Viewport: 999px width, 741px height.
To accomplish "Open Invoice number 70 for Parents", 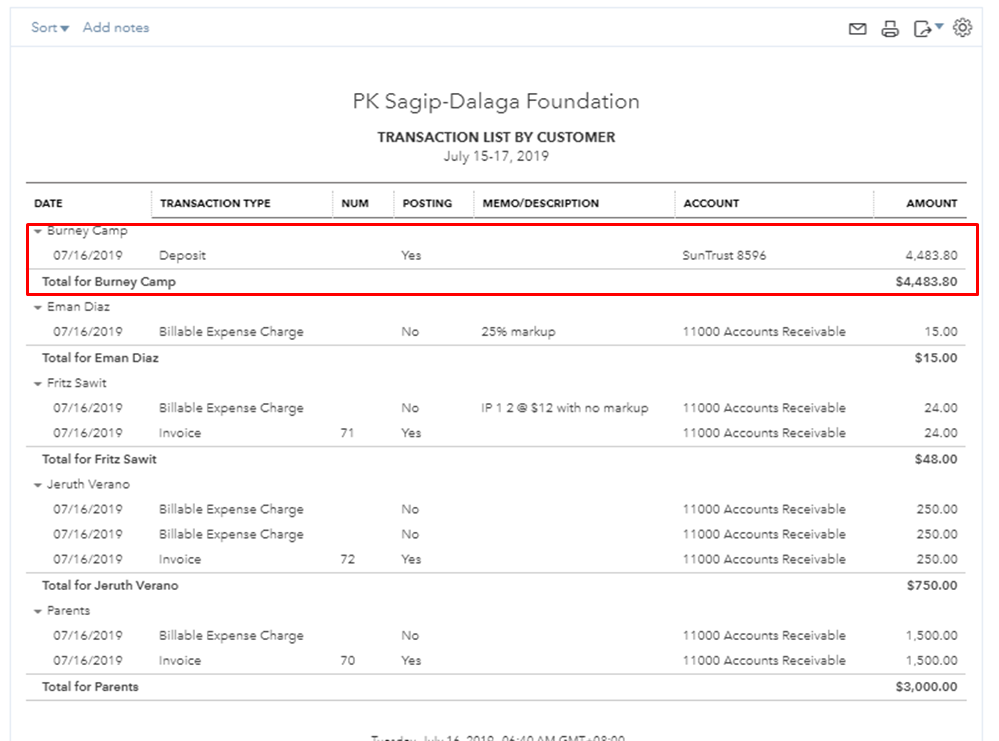I will [180, 661].
